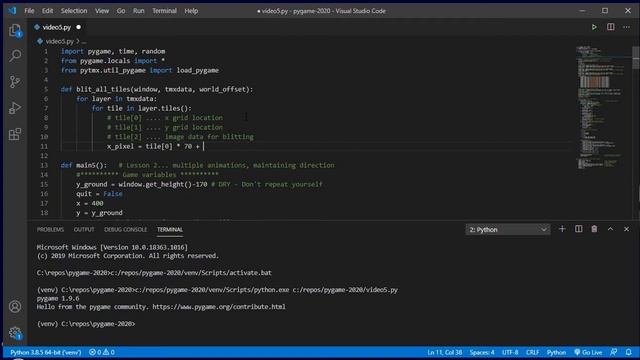640x360 pixels.
Task: Click line number 13 in gutter
Action: coord(44,165)
